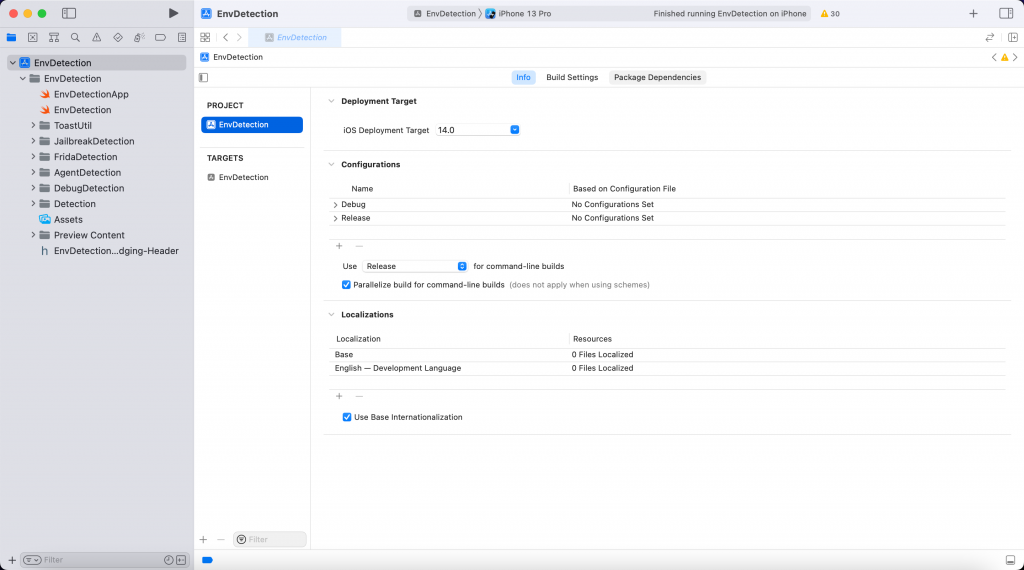Open the Find navigator magnifier icon
This screenshot has width=1024, height=570.
[75, 37]
